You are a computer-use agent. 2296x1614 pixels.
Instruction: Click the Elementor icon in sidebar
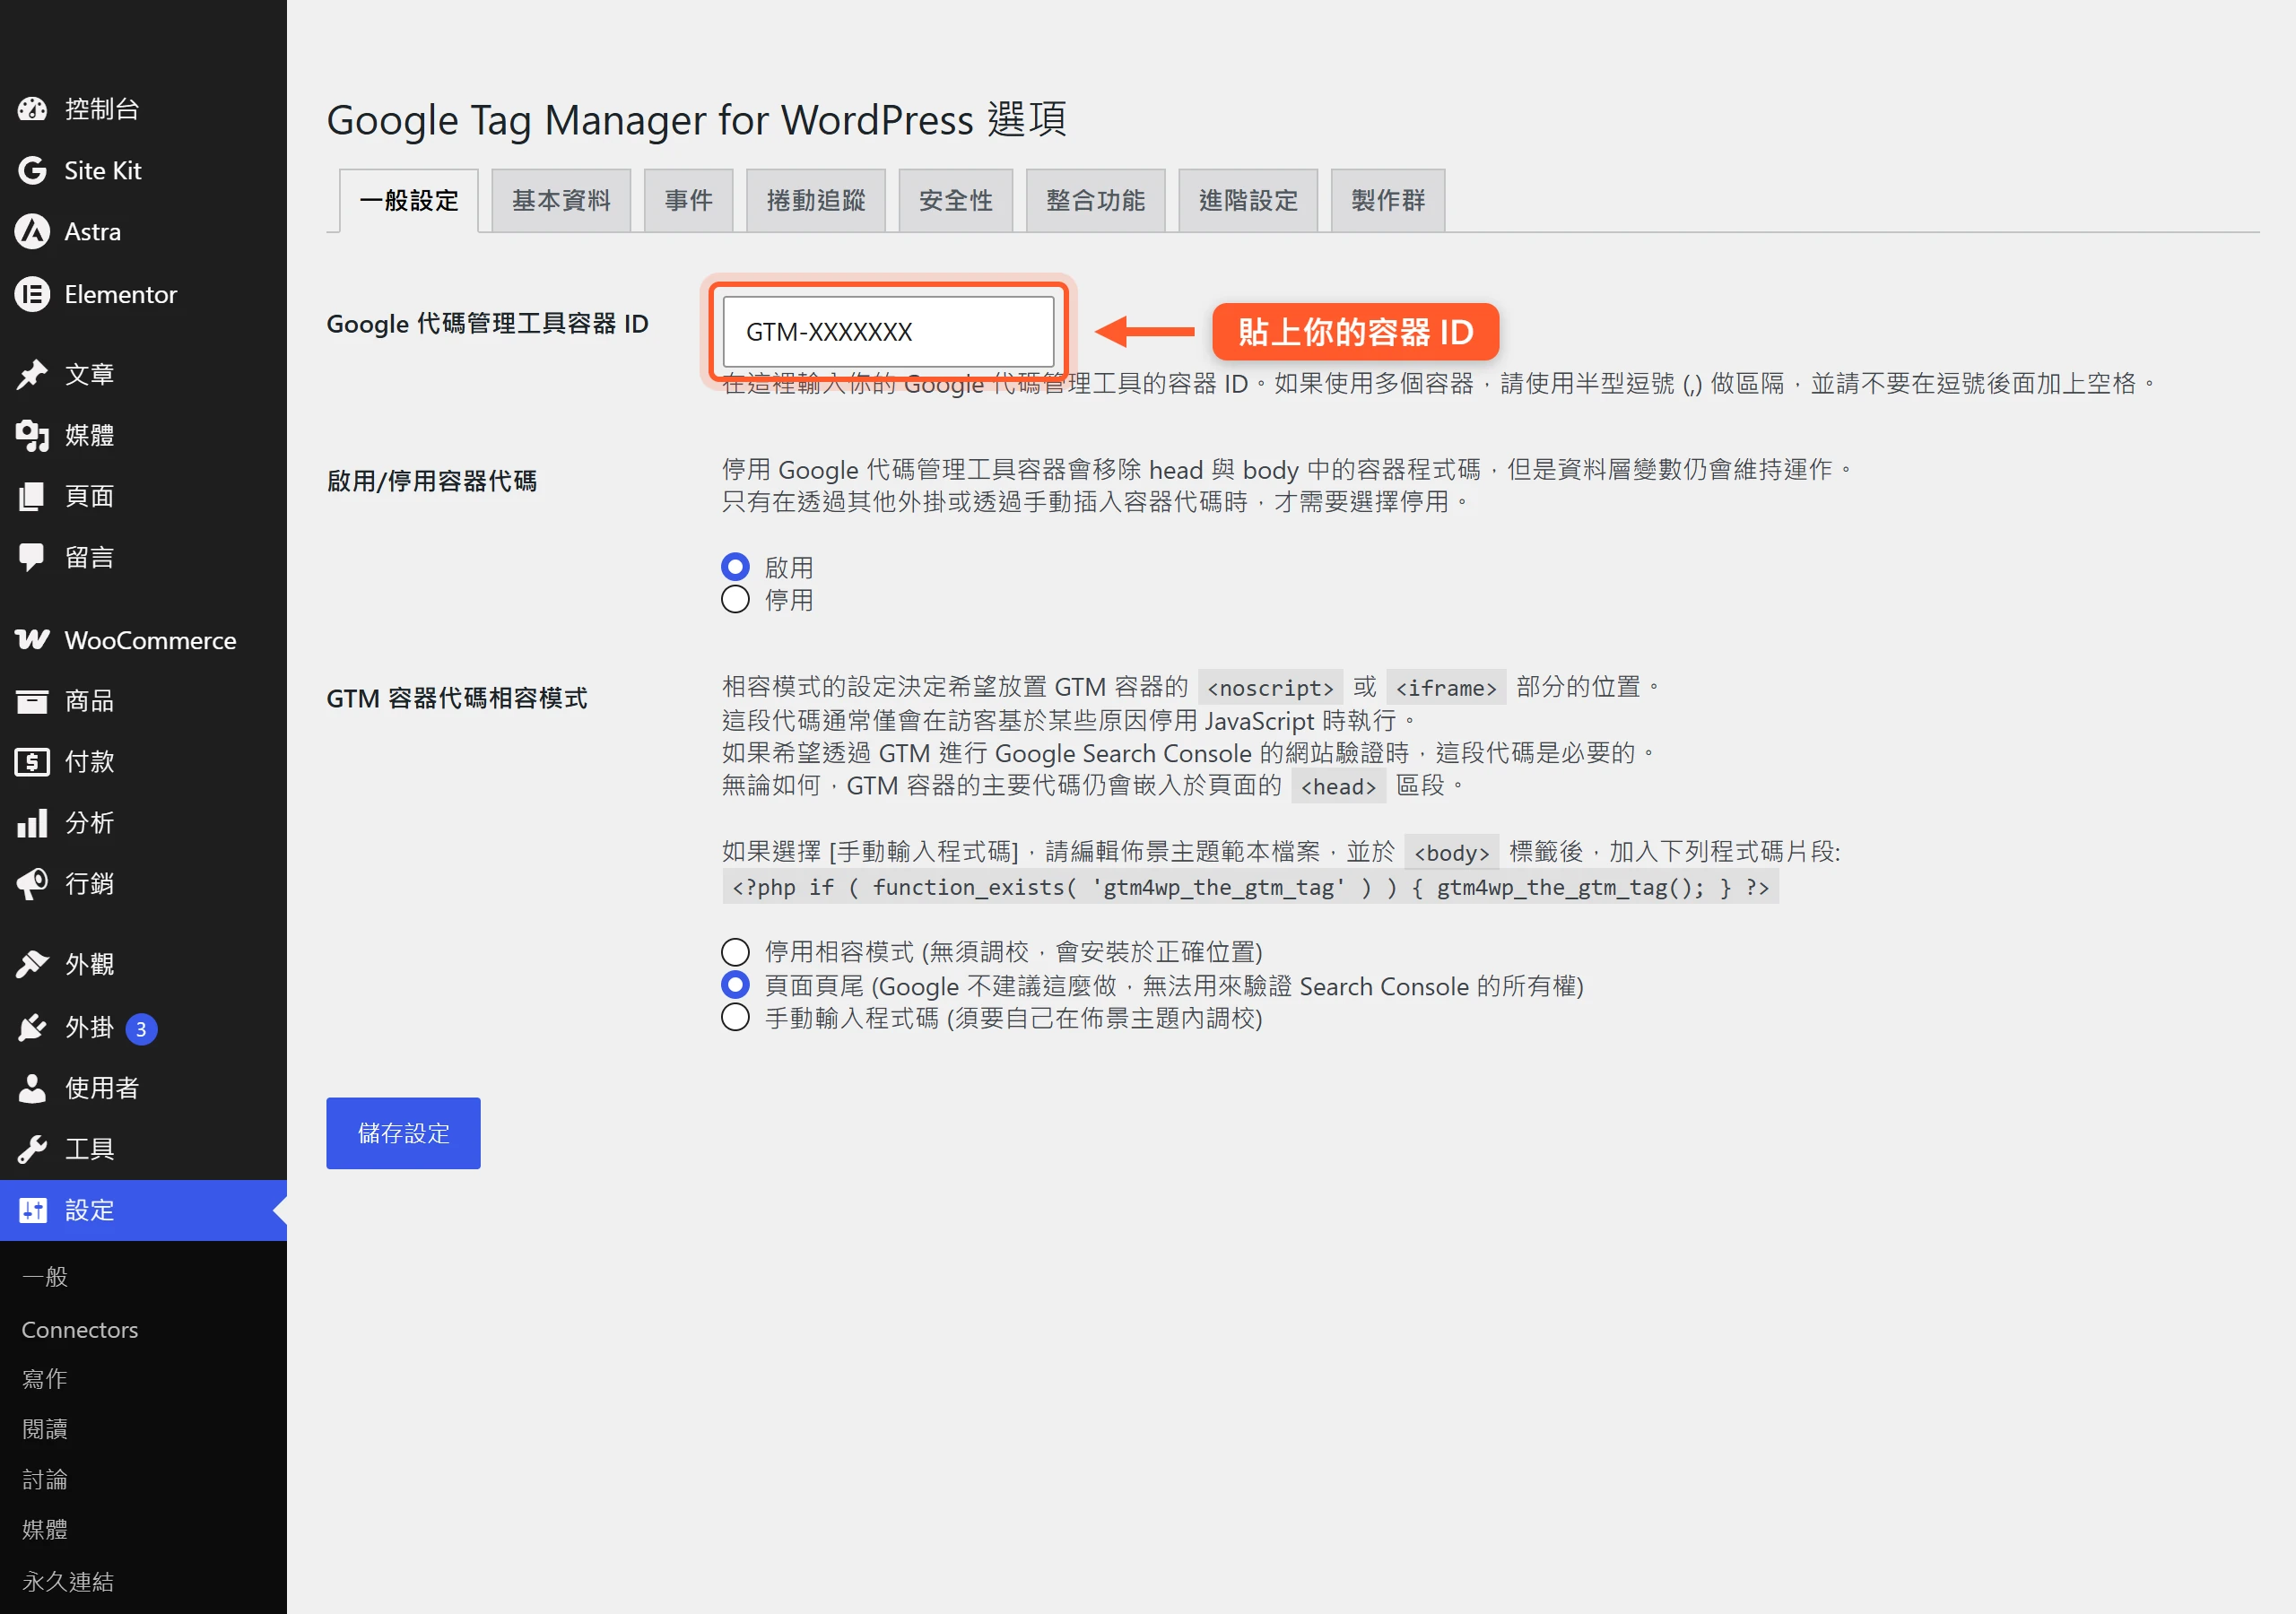pos(32,294)
